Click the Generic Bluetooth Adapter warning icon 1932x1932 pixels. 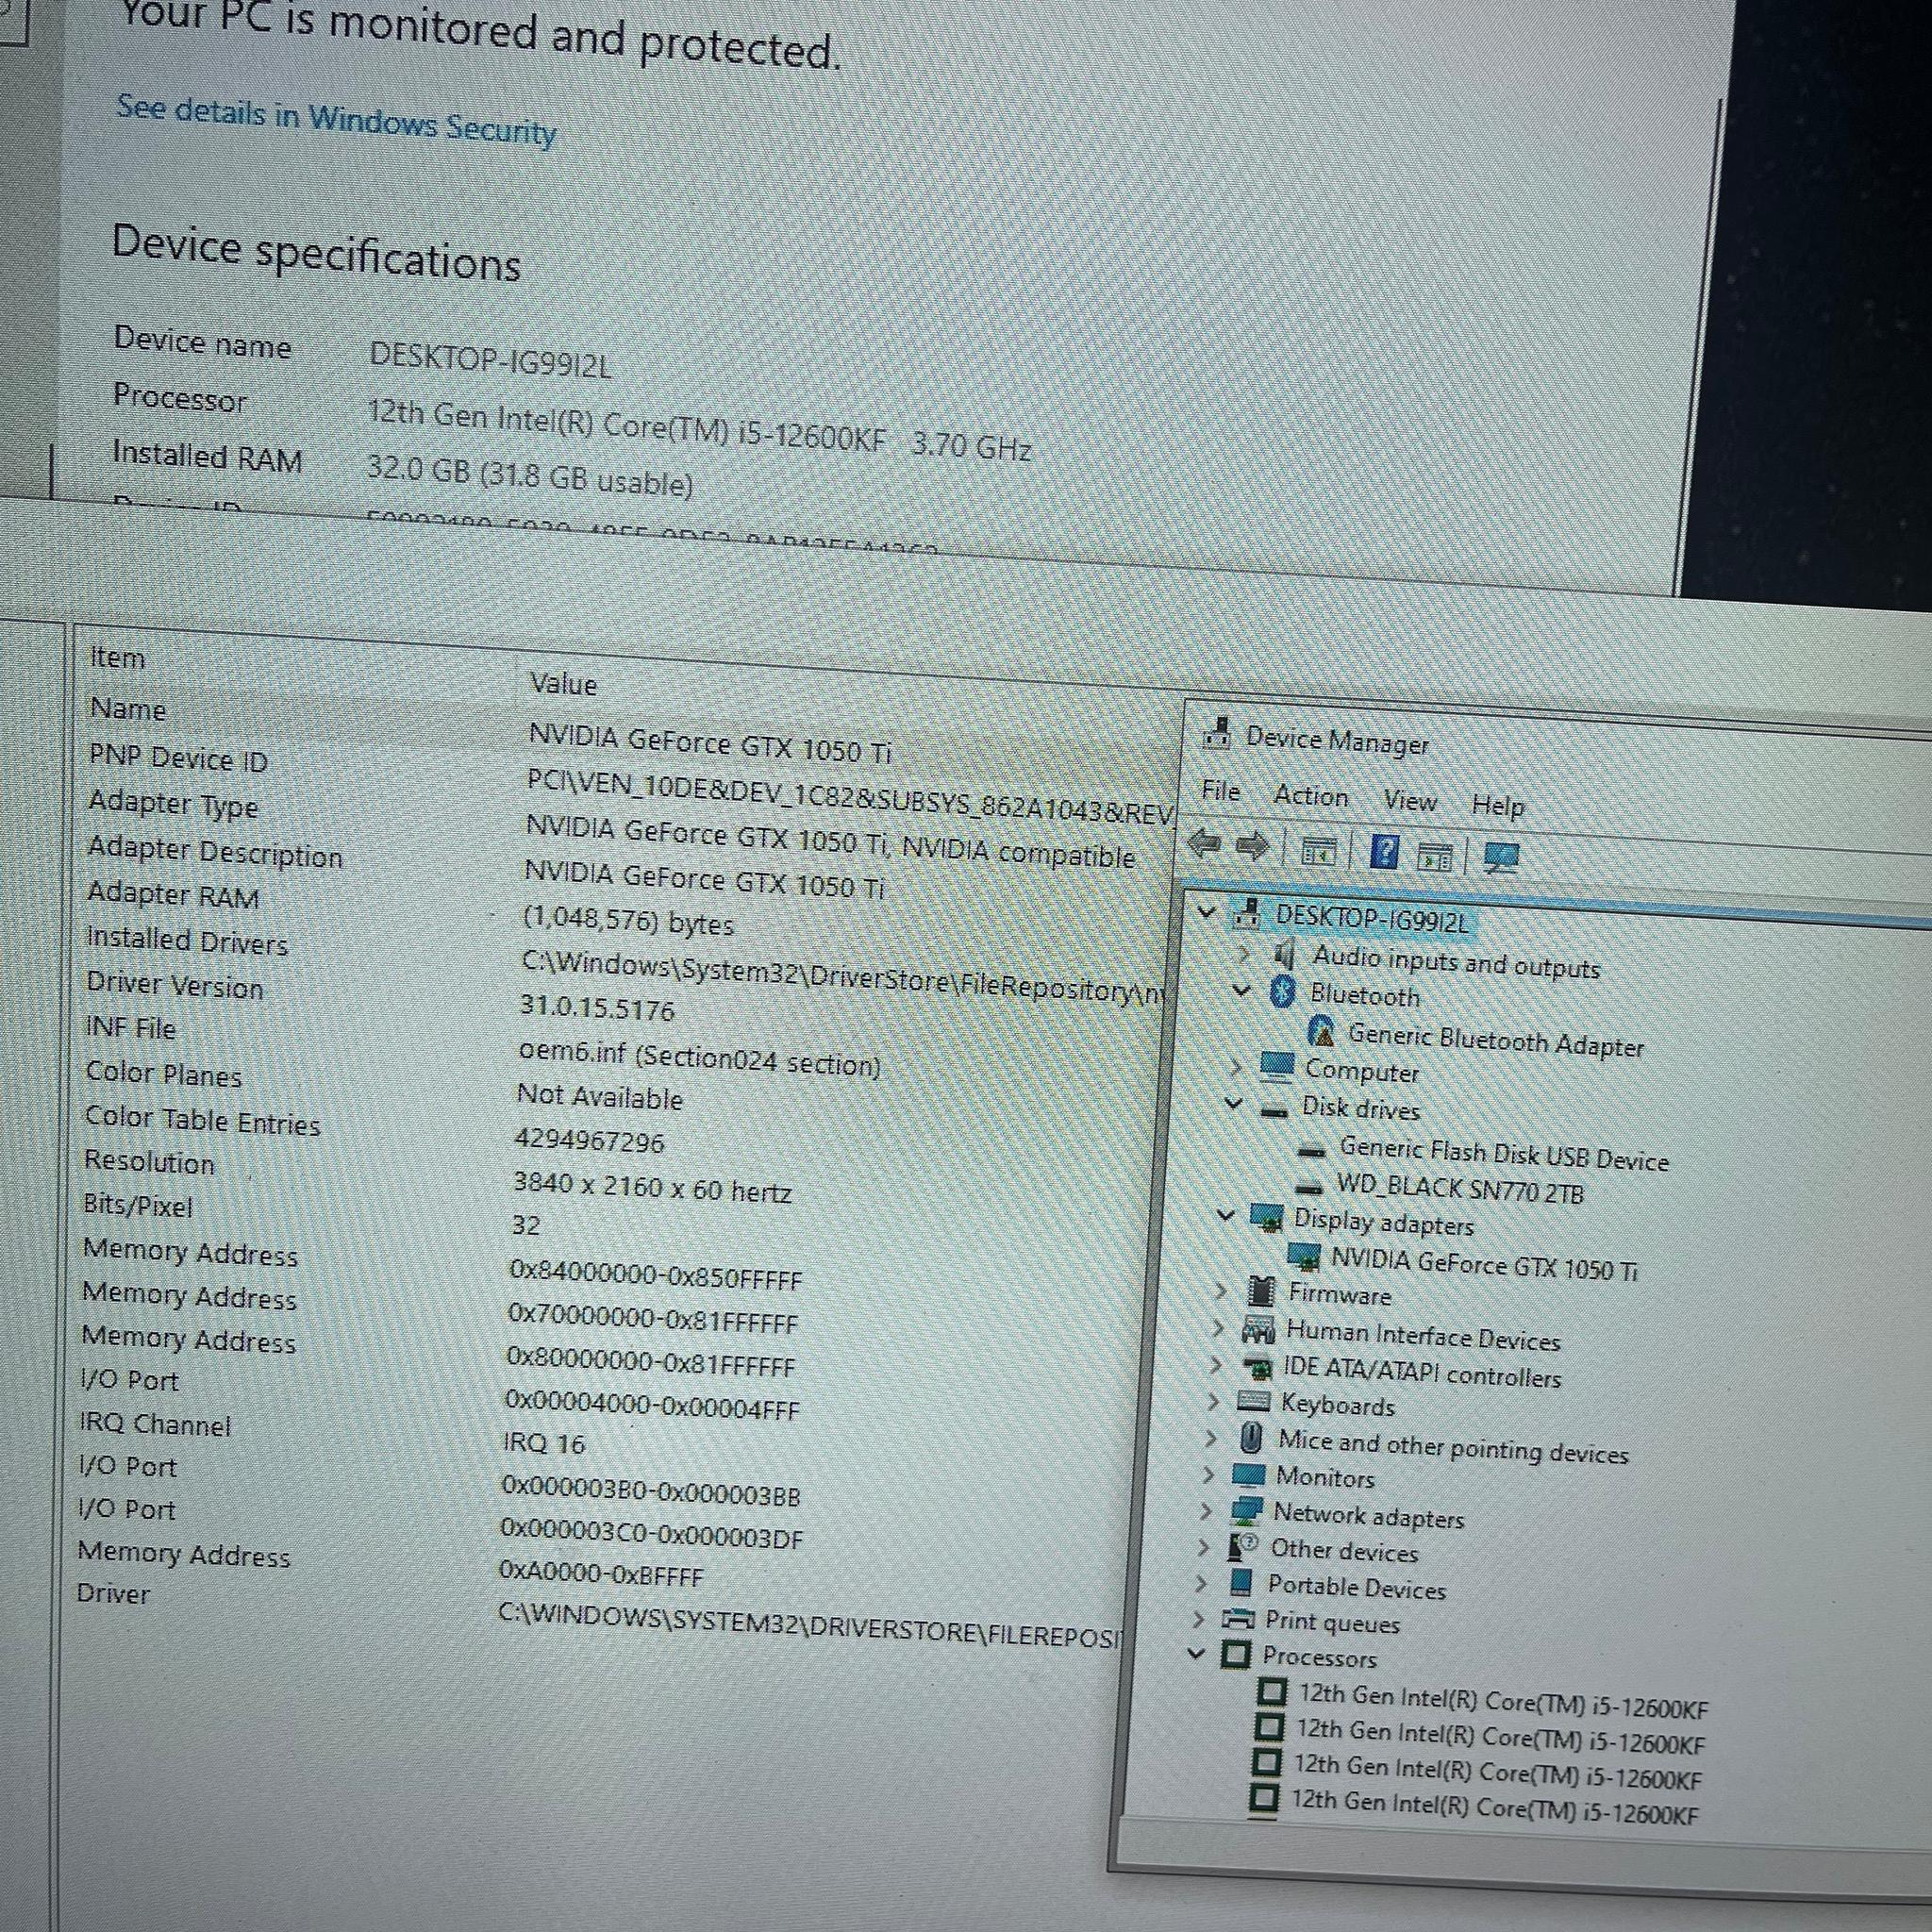1321,1030
